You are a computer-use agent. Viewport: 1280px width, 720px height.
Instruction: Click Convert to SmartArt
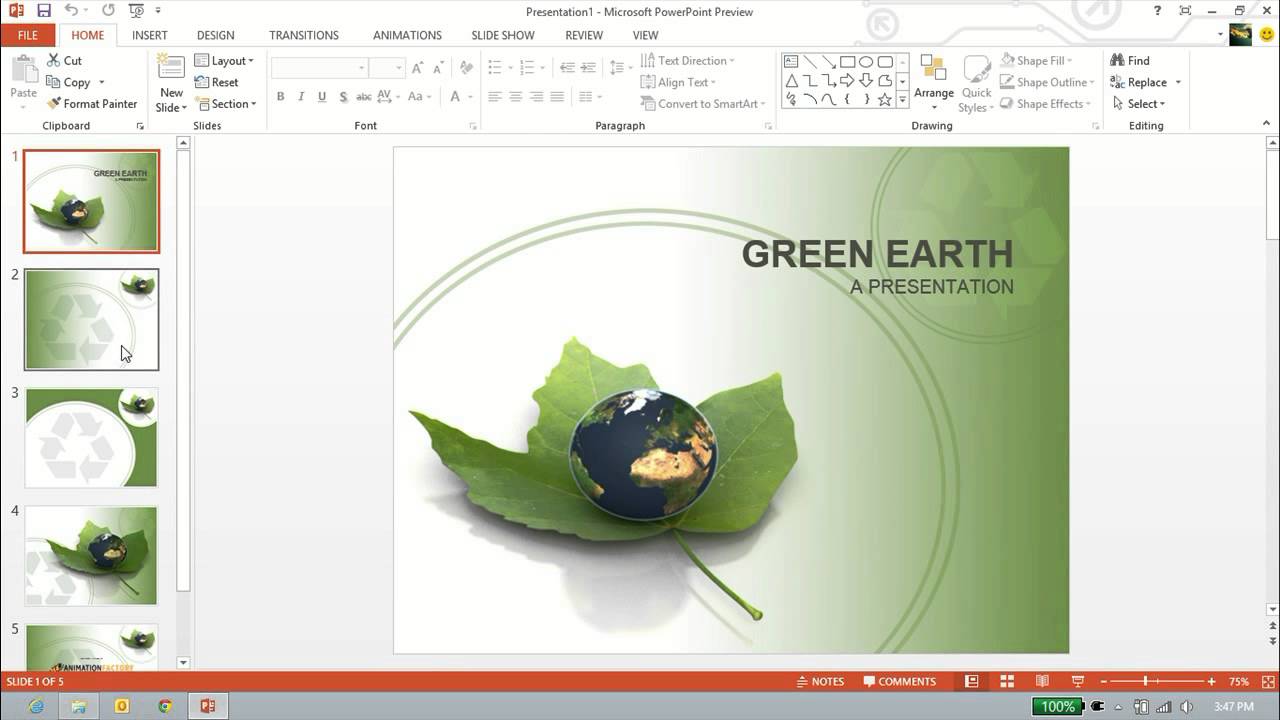coord(702,104)
